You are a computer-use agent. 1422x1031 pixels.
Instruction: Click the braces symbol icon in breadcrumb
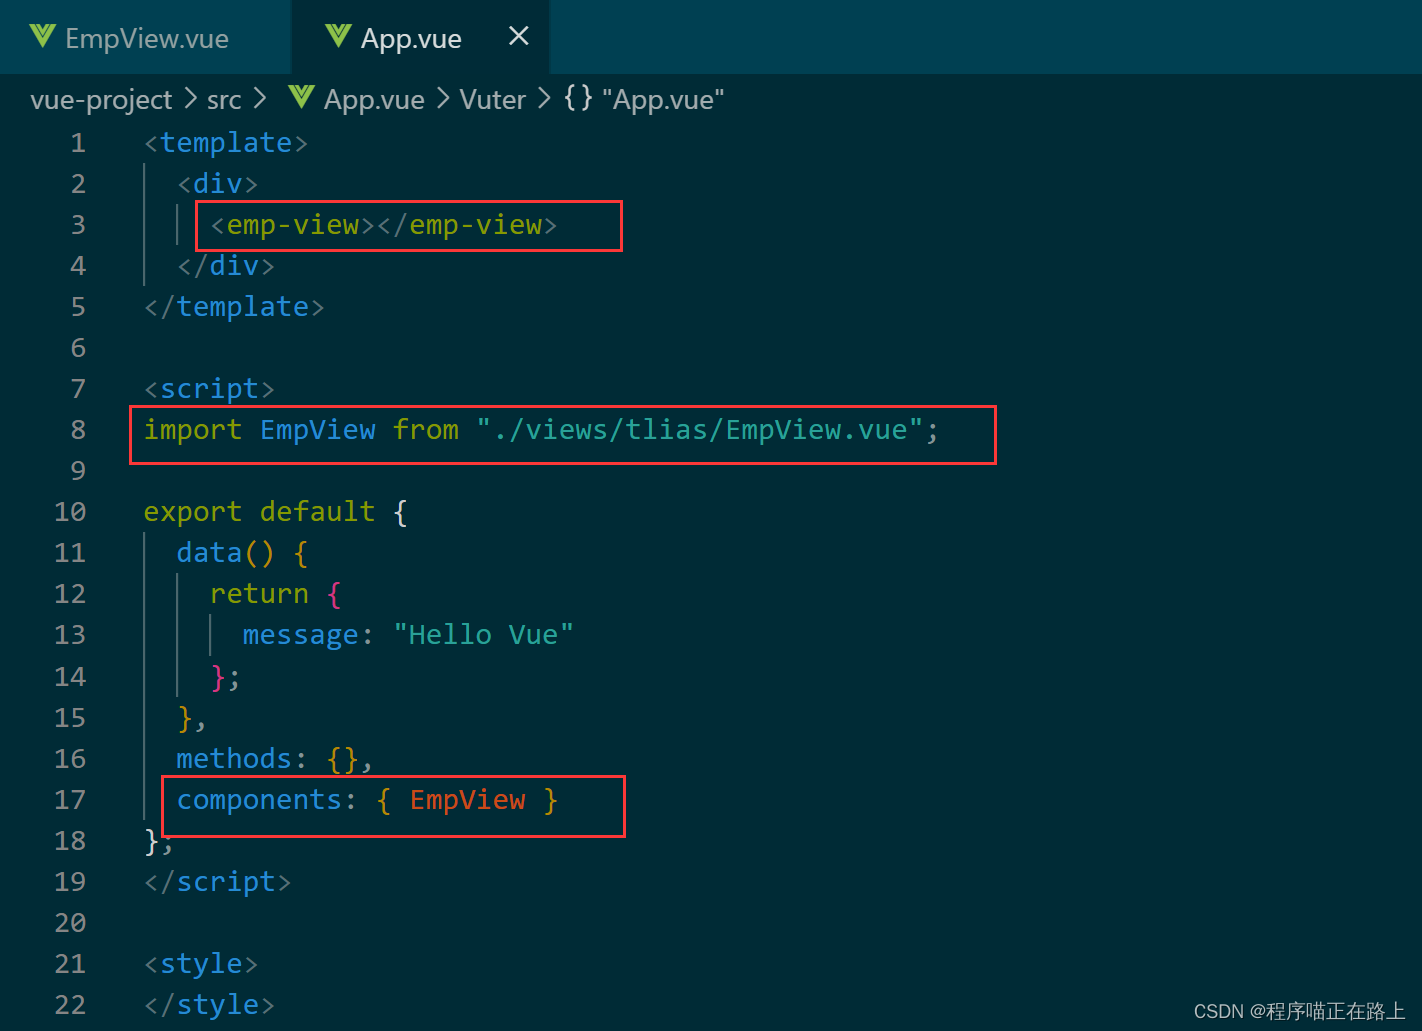point(578,98)
